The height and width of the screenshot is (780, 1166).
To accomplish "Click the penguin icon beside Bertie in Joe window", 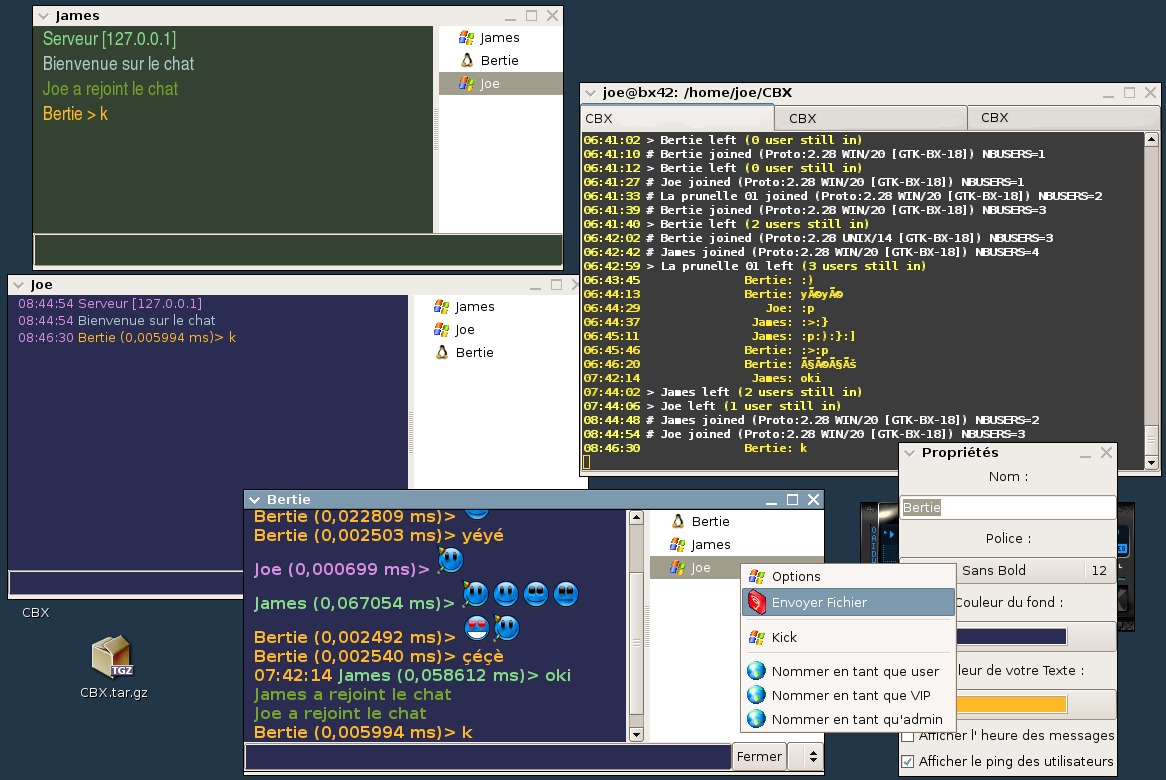I will 441,352.
